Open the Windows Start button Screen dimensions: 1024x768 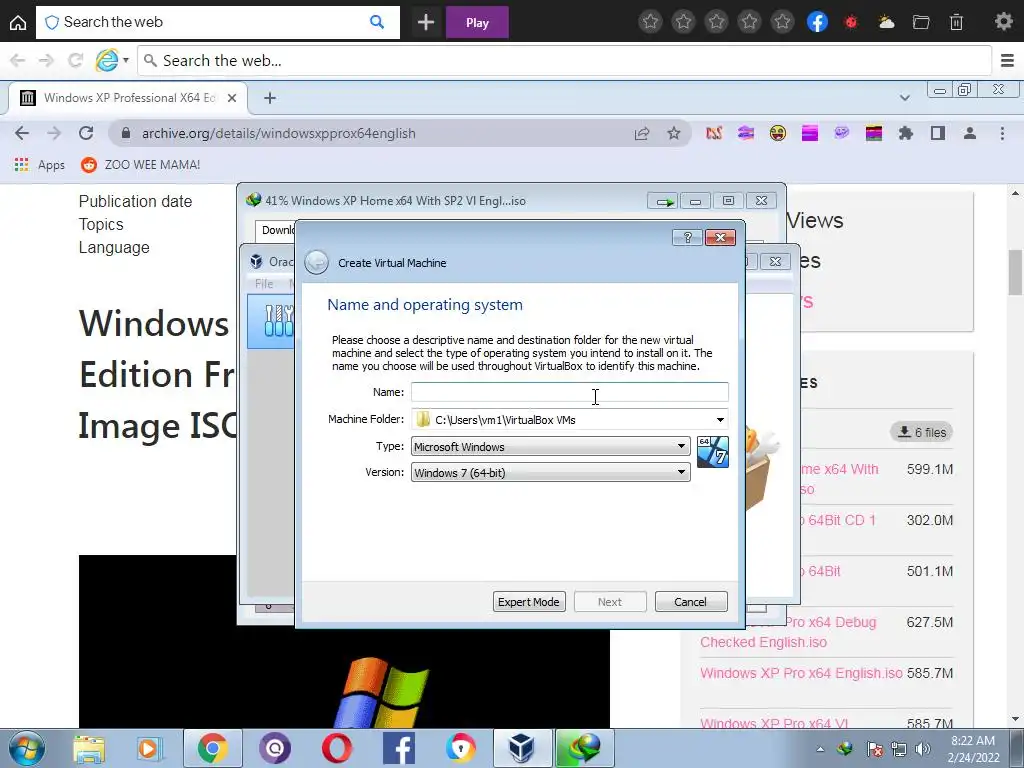pos(26,748)
